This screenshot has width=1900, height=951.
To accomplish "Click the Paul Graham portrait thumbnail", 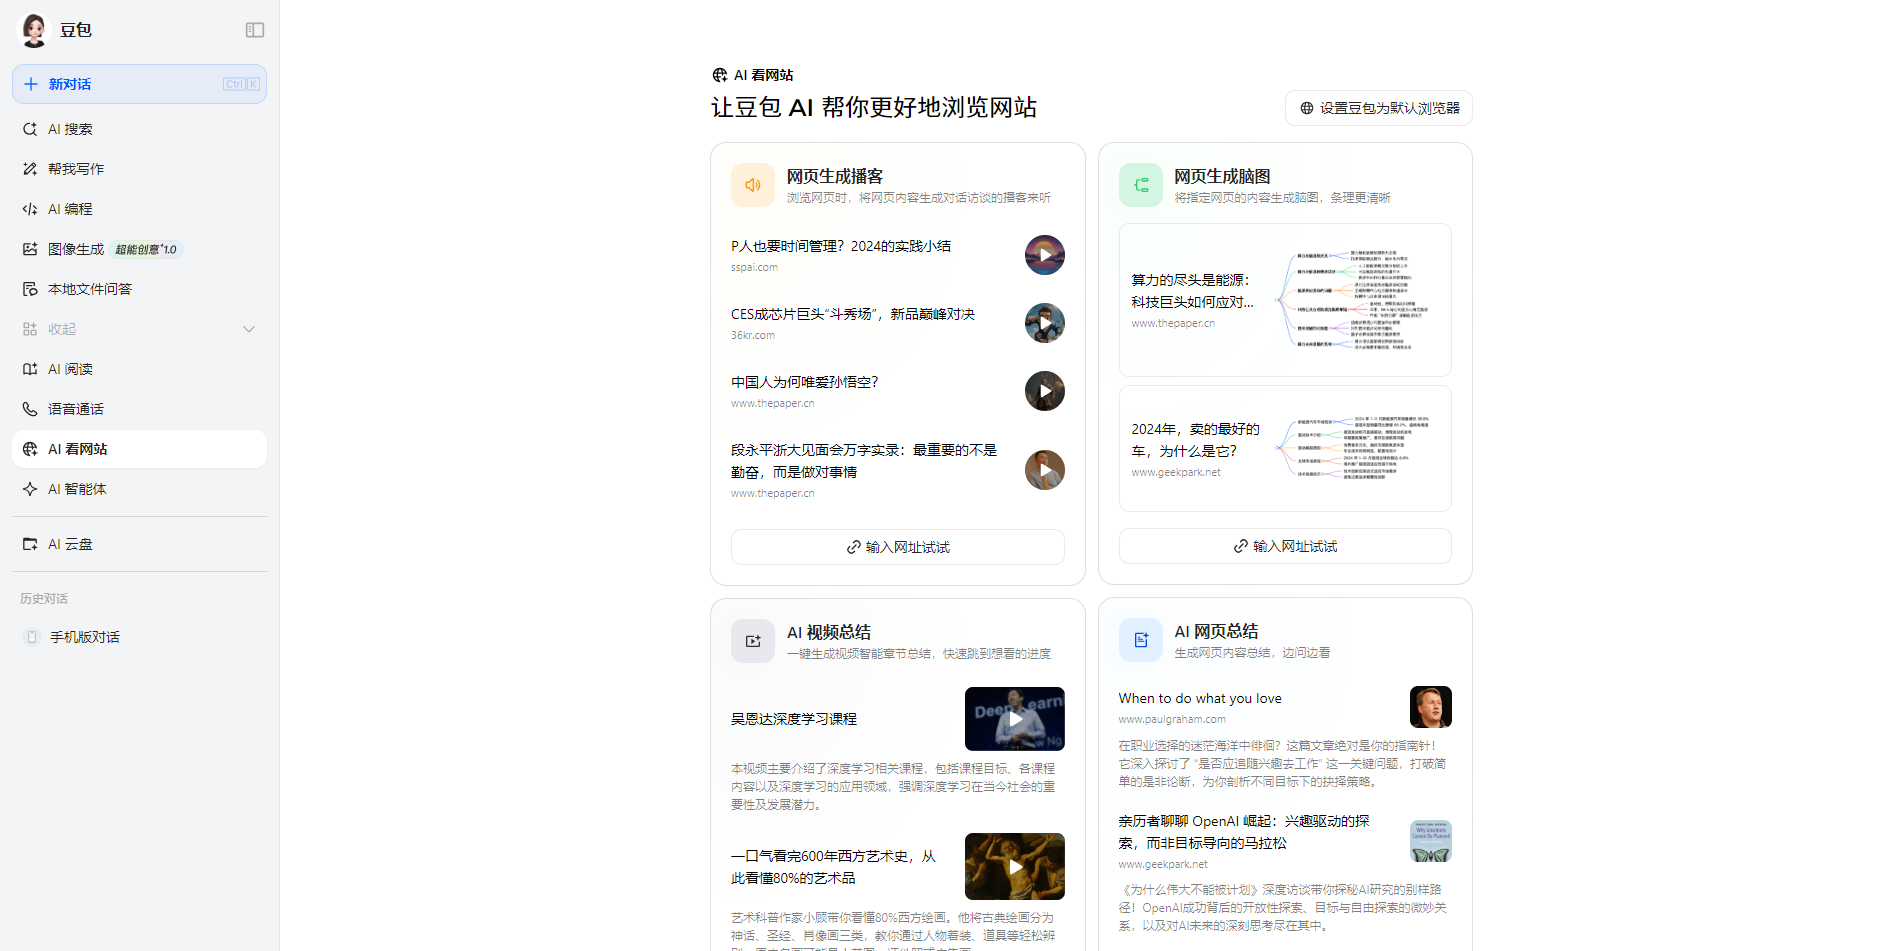I will 1431,707.
